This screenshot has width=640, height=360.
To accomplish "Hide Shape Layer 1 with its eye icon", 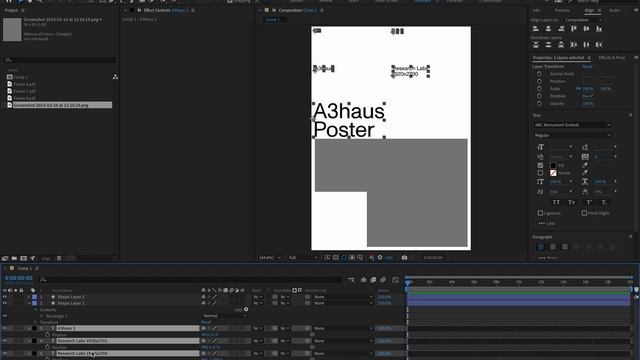I will point(4,303).
